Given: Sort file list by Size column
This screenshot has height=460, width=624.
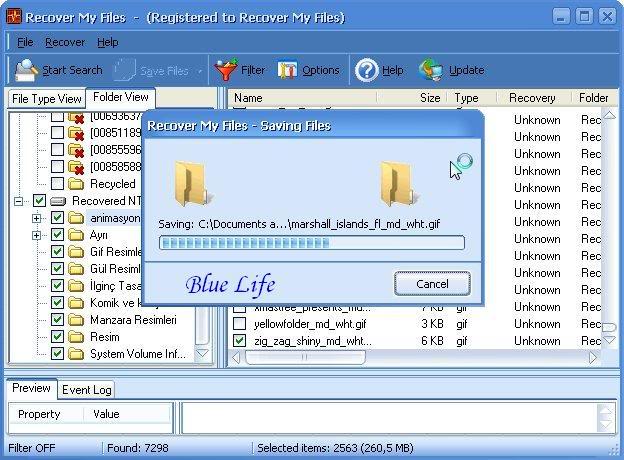Looking at the screenshot, I should point(412,98).
